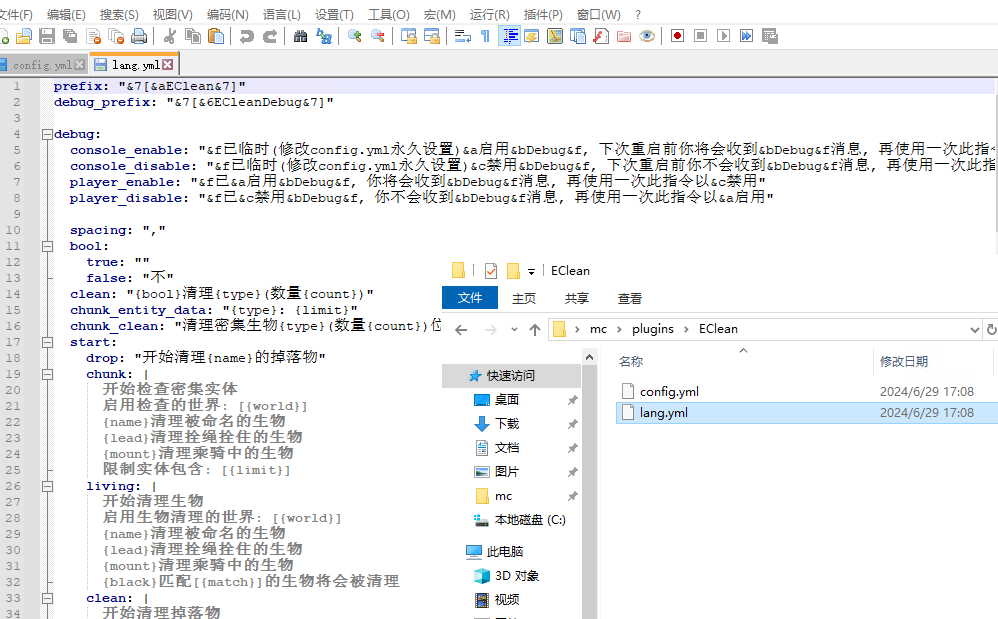The image size is (998, 619).
Task: Toggle synchronized horizontal scrolling
Action: pyautogui.click(x=432, y=36)
